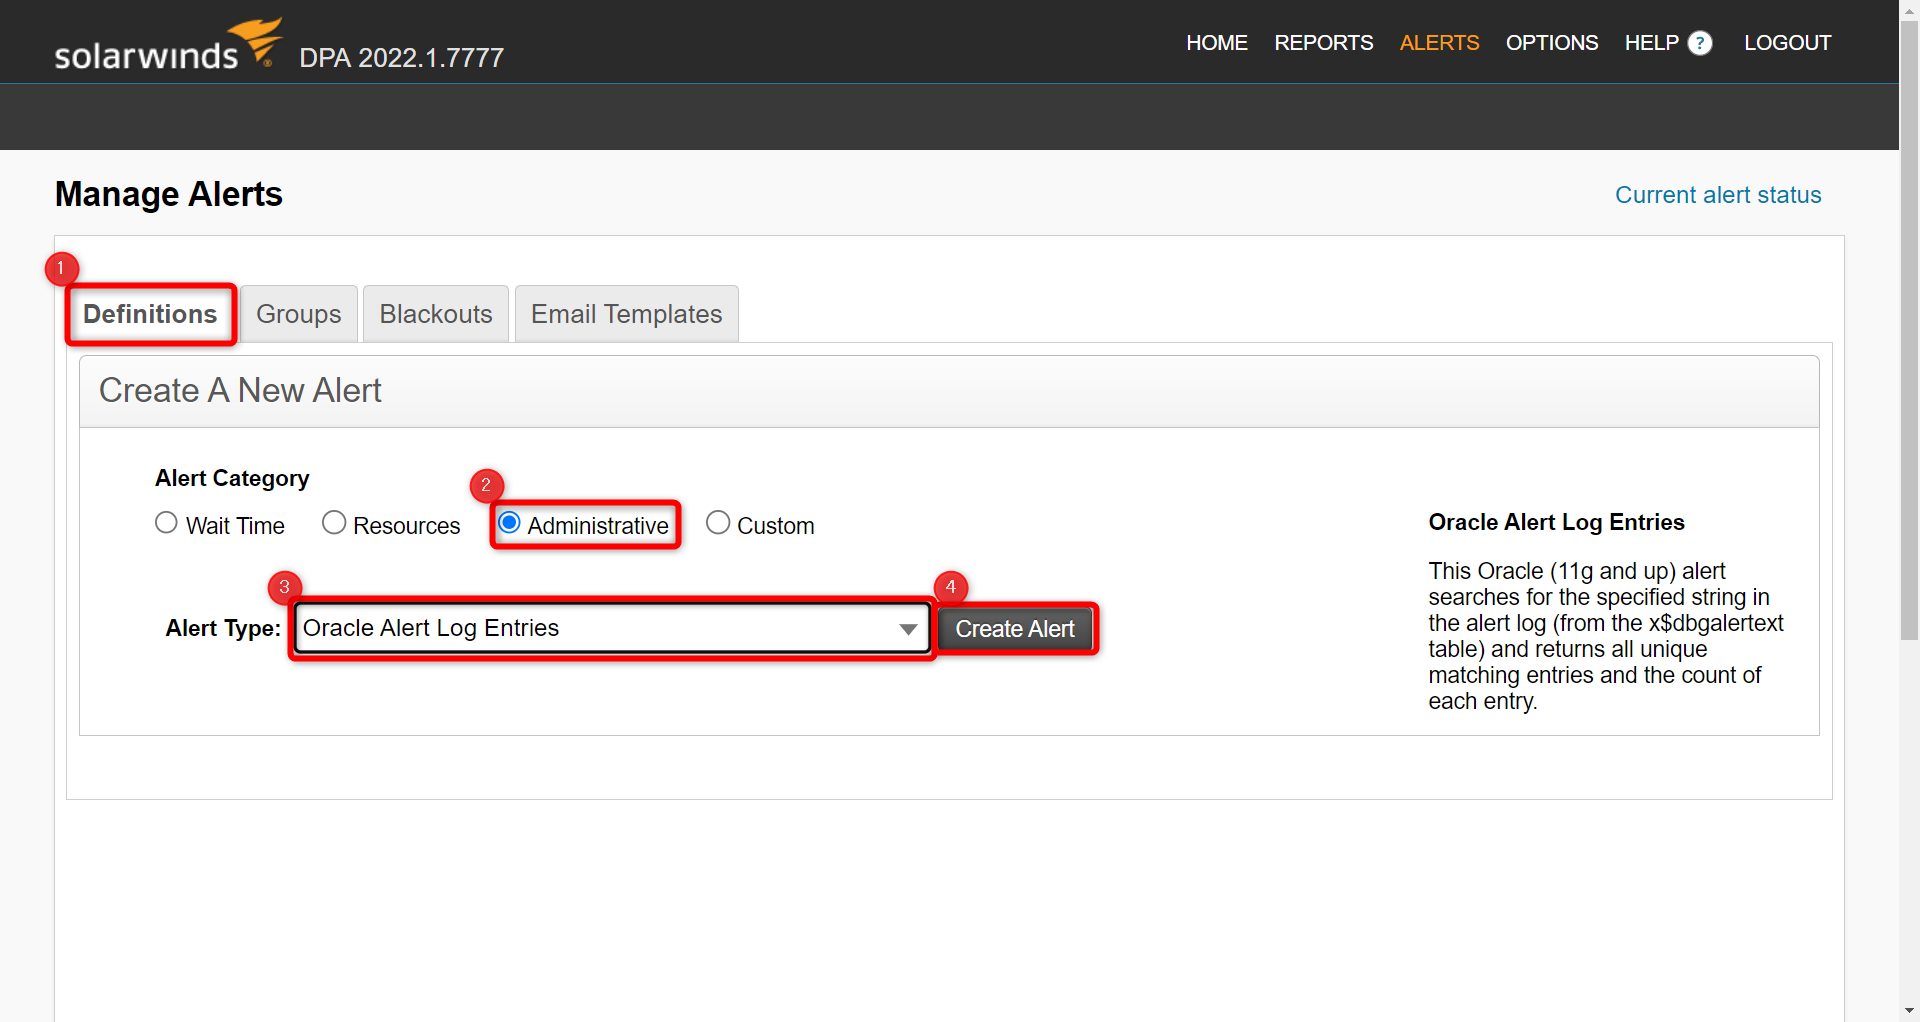Select the Administrative radio option
This screenshot has height=1022, width=1920.
point(509,523)
